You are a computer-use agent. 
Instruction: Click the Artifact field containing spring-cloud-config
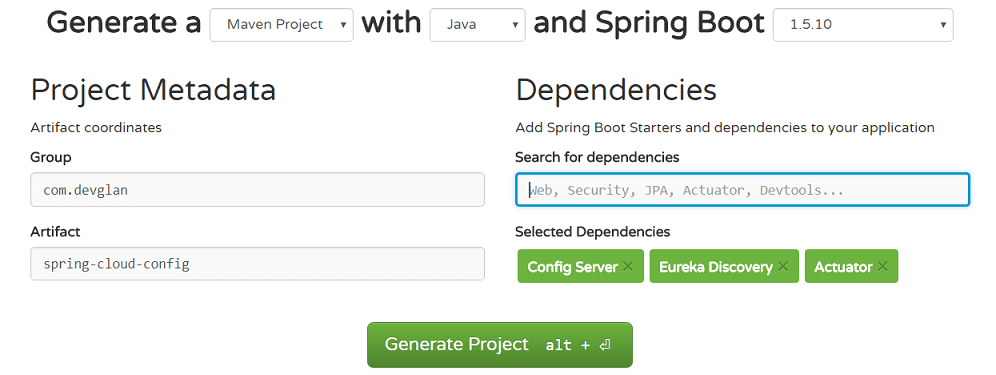(x=257, y=264)
